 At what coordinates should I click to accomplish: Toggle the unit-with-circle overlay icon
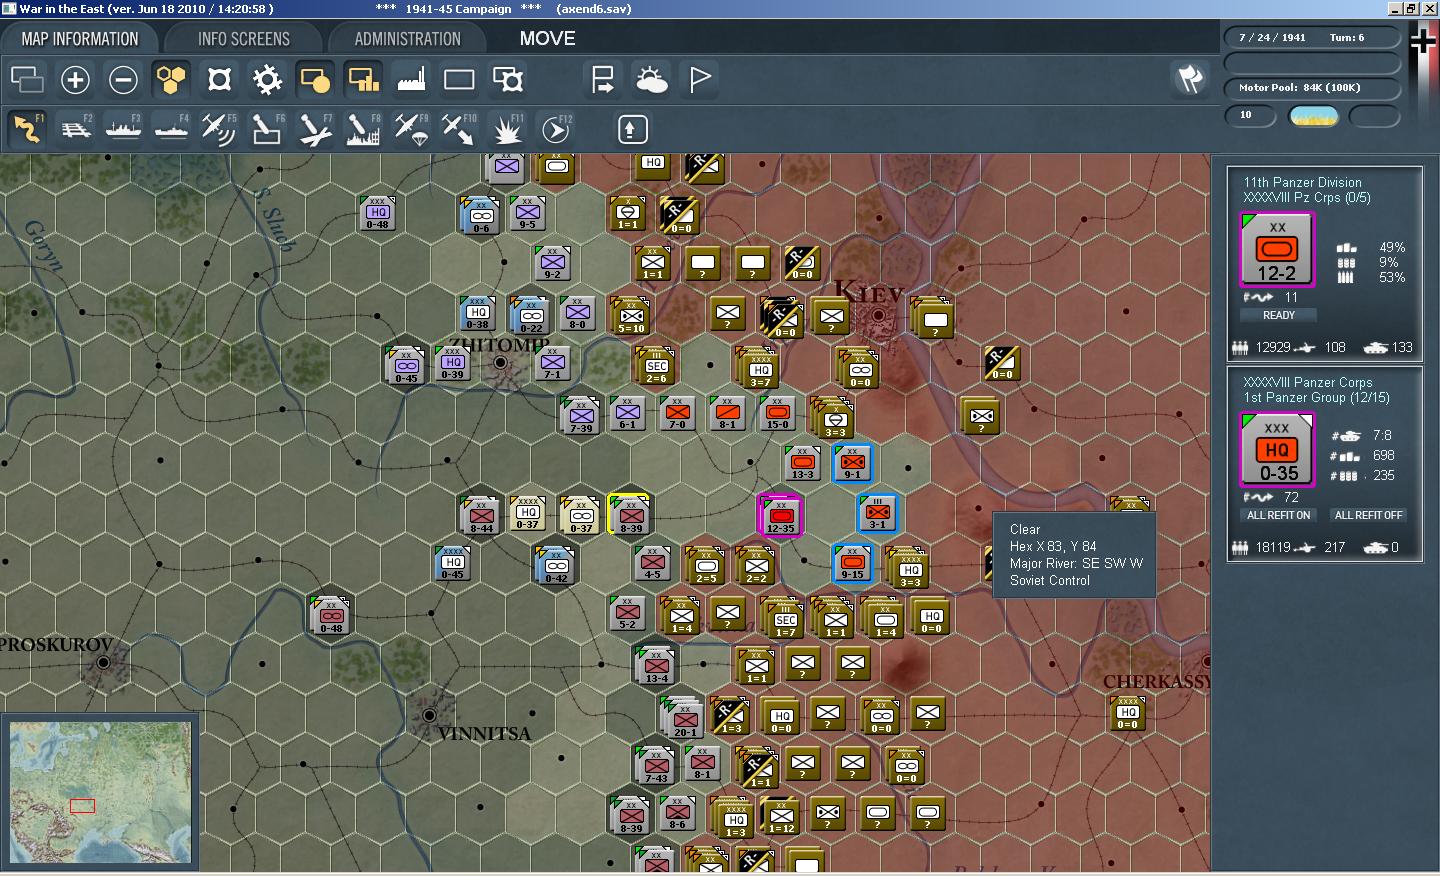point(315,79)
